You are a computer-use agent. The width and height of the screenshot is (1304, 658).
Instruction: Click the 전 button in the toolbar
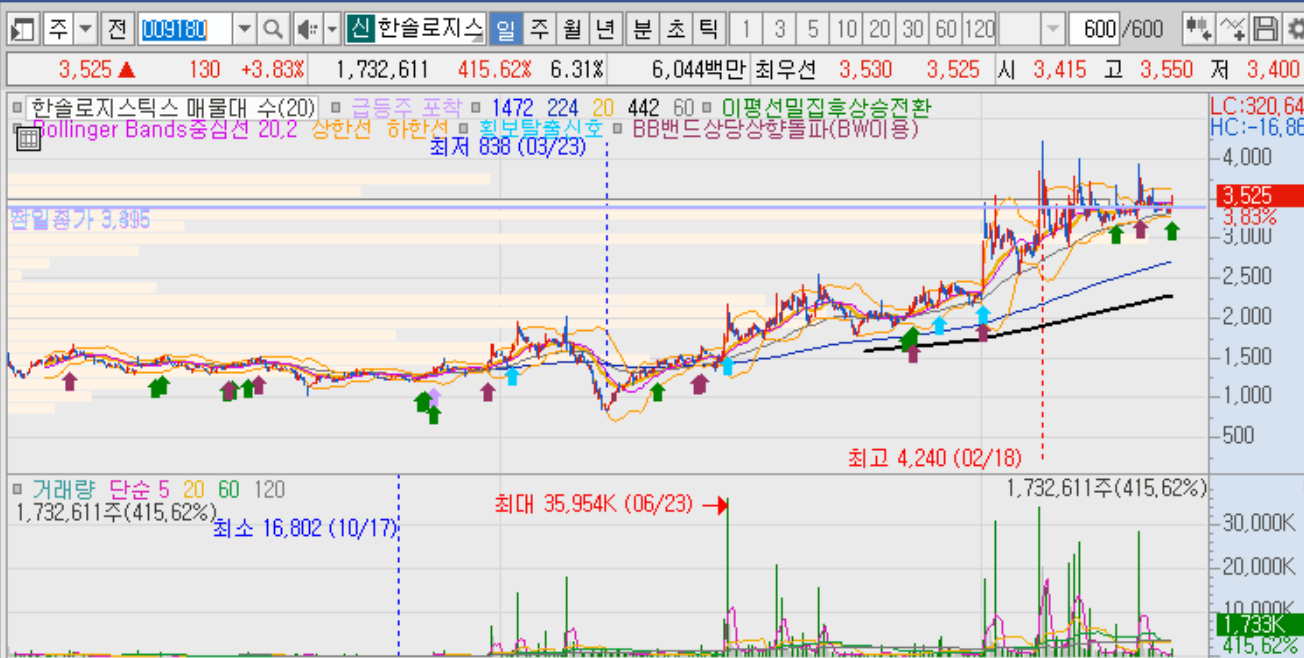click(x=117, y=30)
